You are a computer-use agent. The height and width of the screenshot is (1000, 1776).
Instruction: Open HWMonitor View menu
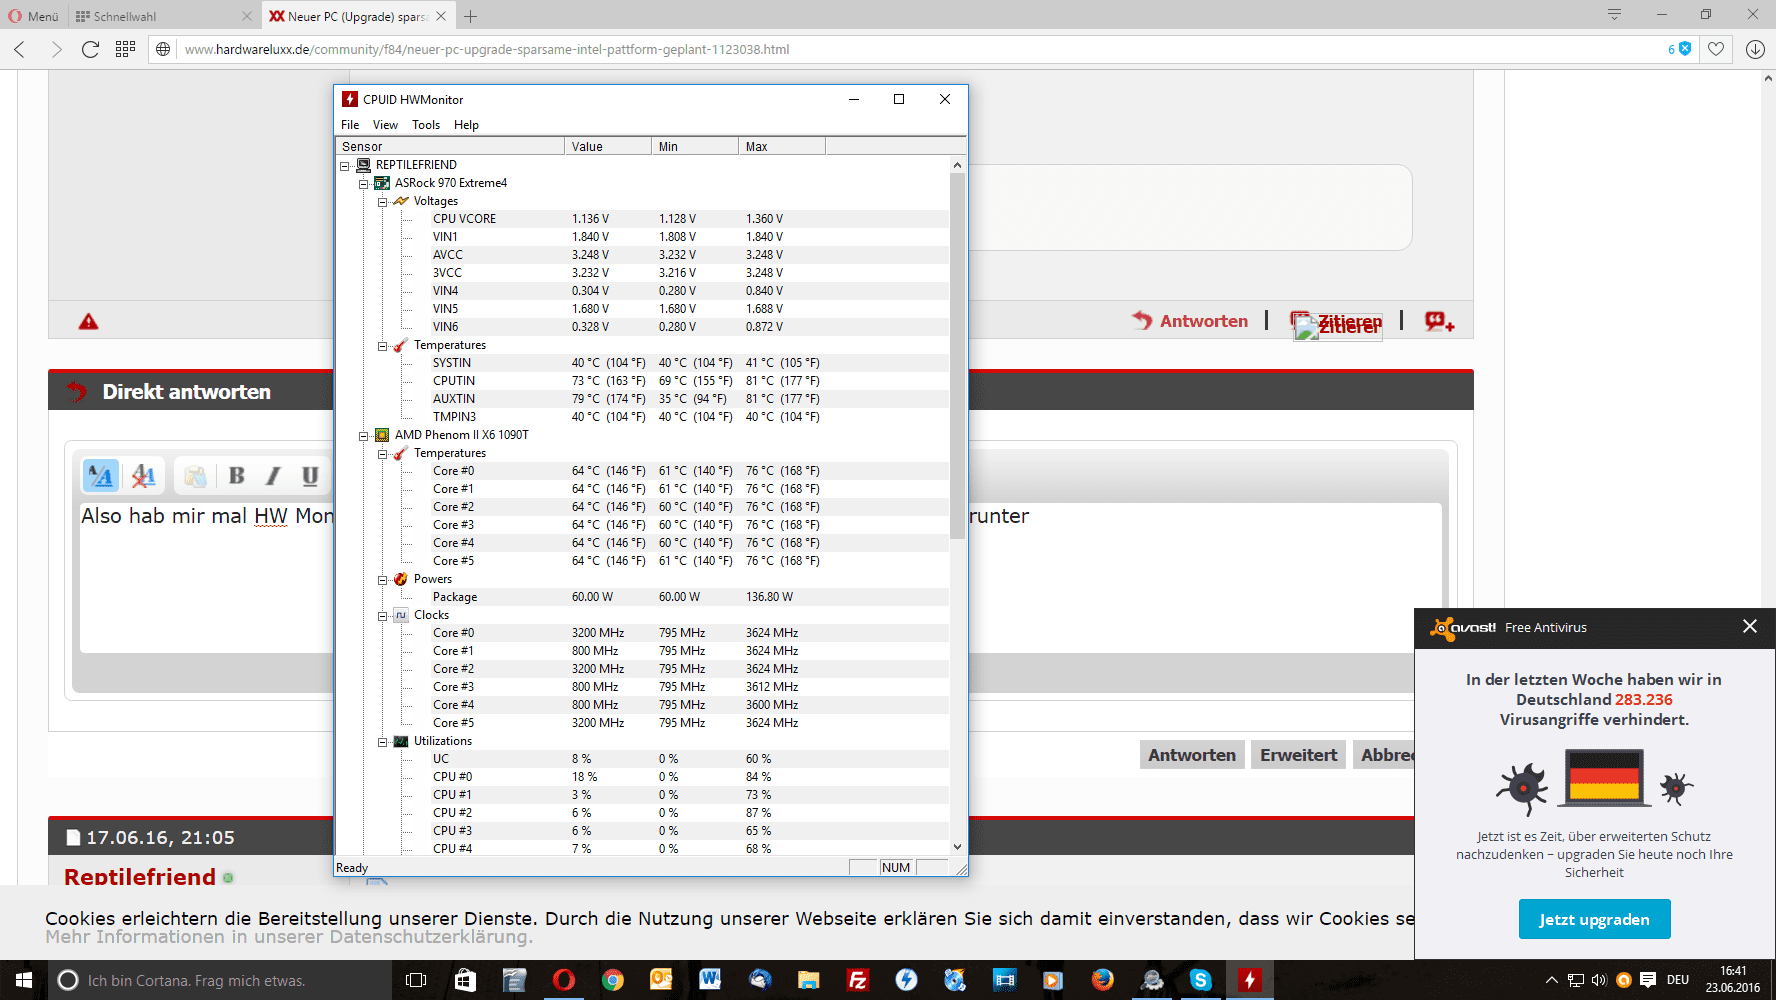pos(385,125)
